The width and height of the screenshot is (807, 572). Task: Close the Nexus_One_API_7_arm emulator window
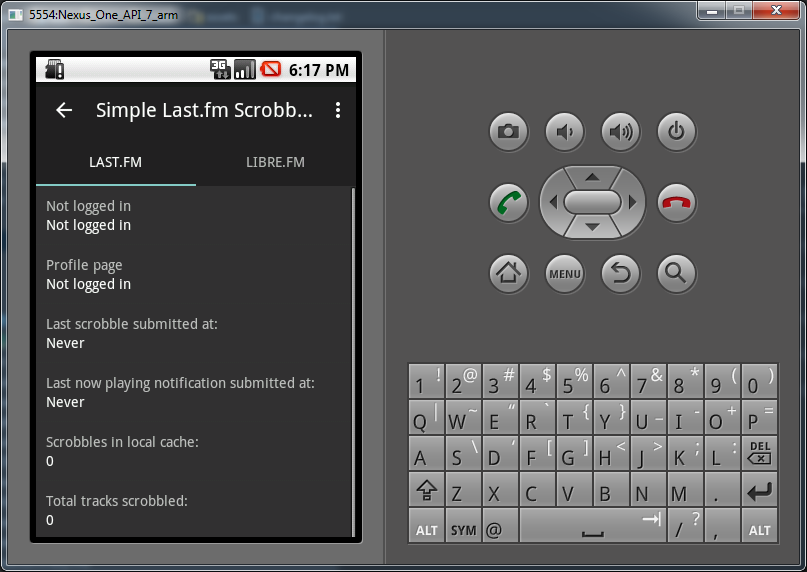click(x=776, y=11)
